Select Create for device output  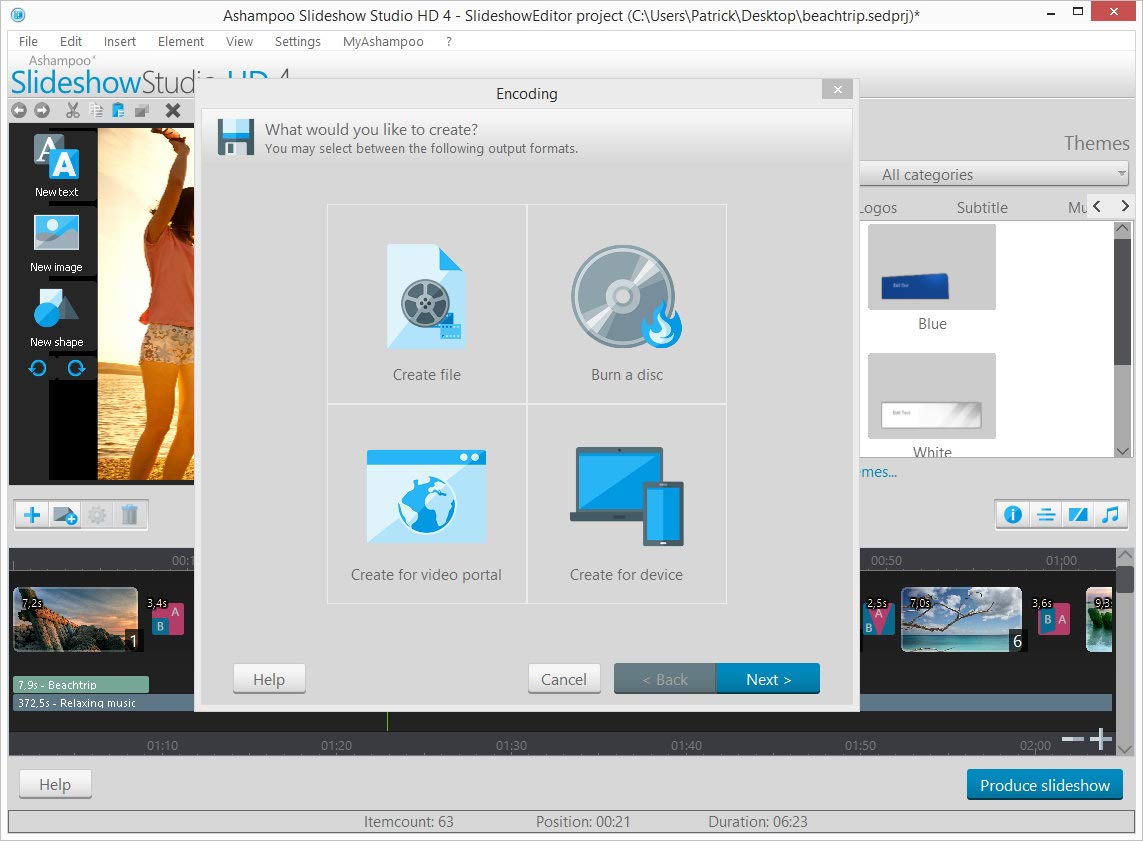pyautogui.click(x=627, y=505)
